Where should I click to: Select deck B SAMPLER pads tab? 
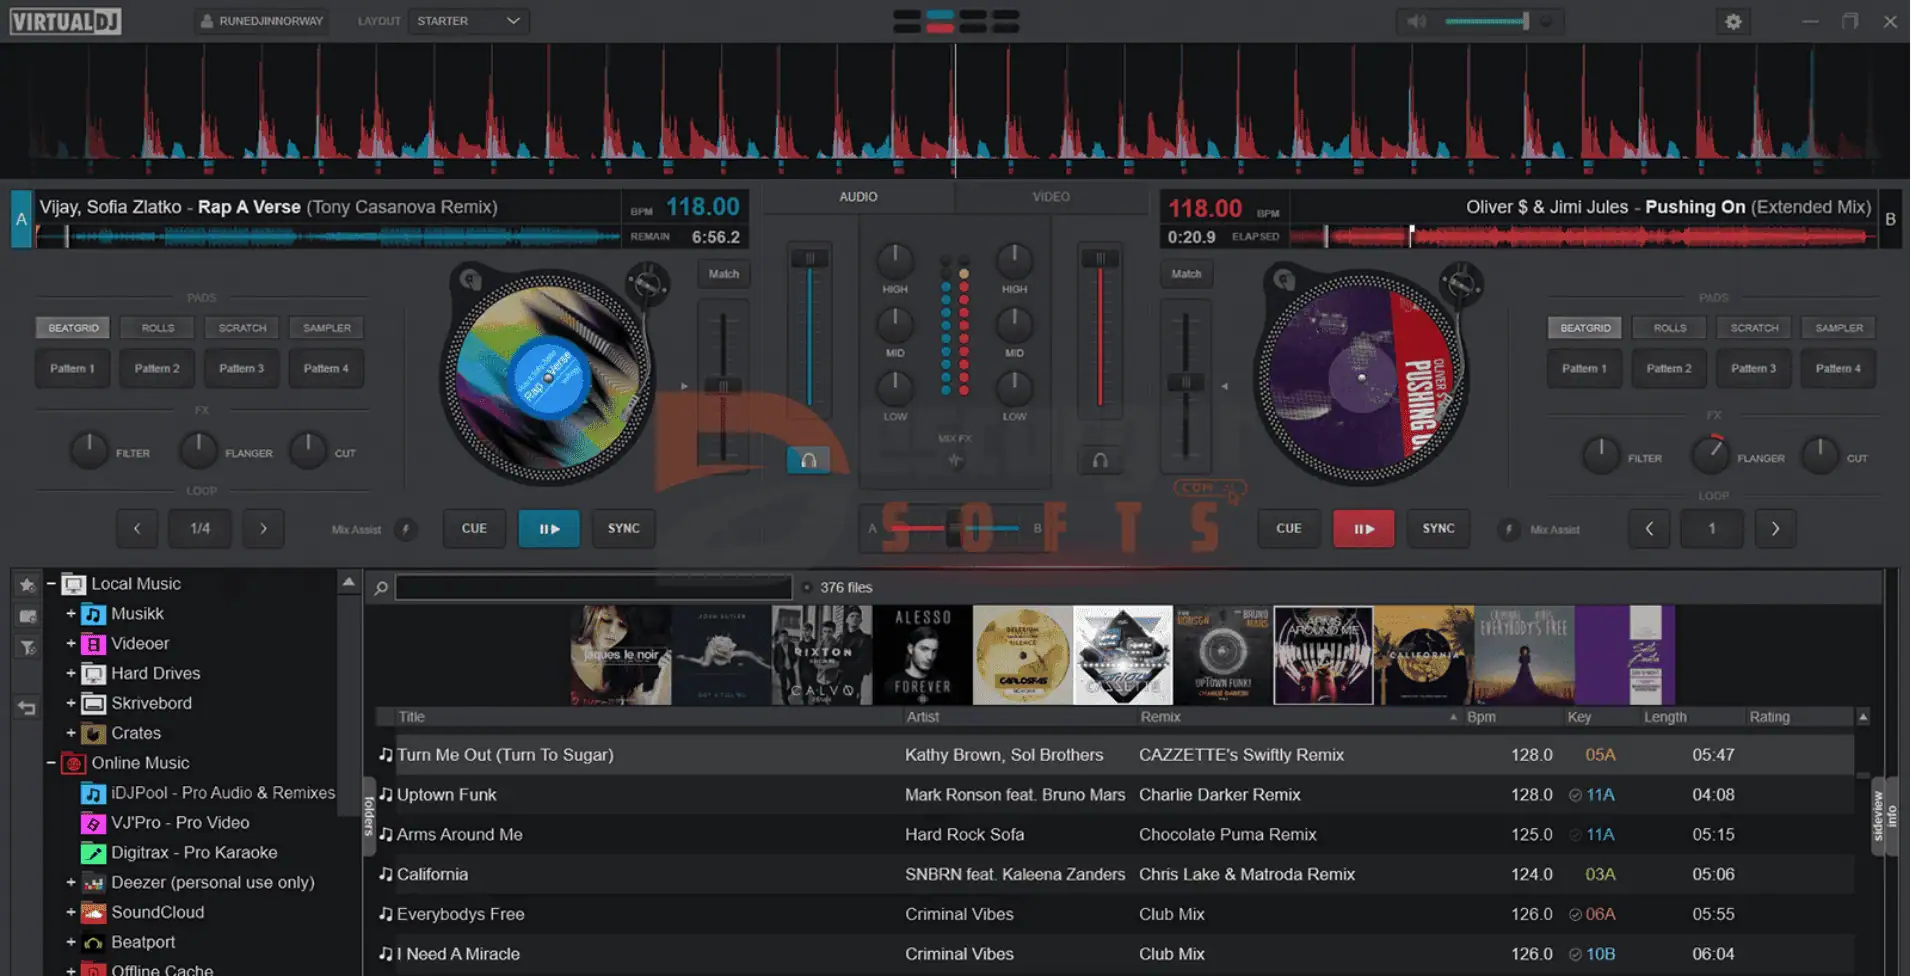point(1839,328)
